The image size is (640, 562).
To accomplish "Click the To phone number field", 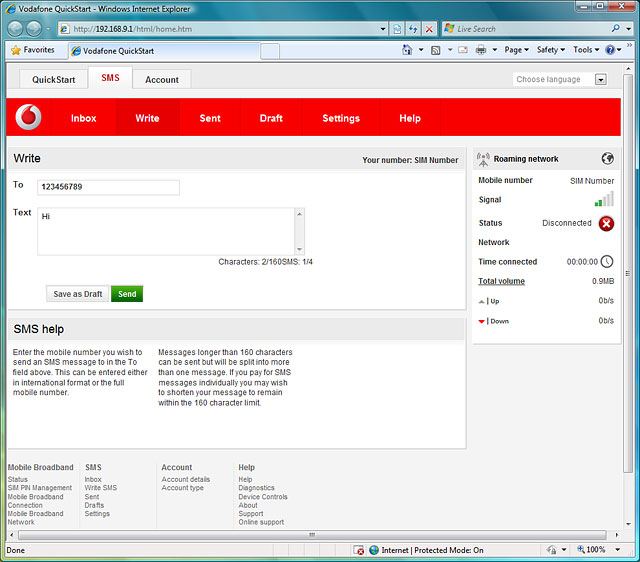I will tap(108, 187).
